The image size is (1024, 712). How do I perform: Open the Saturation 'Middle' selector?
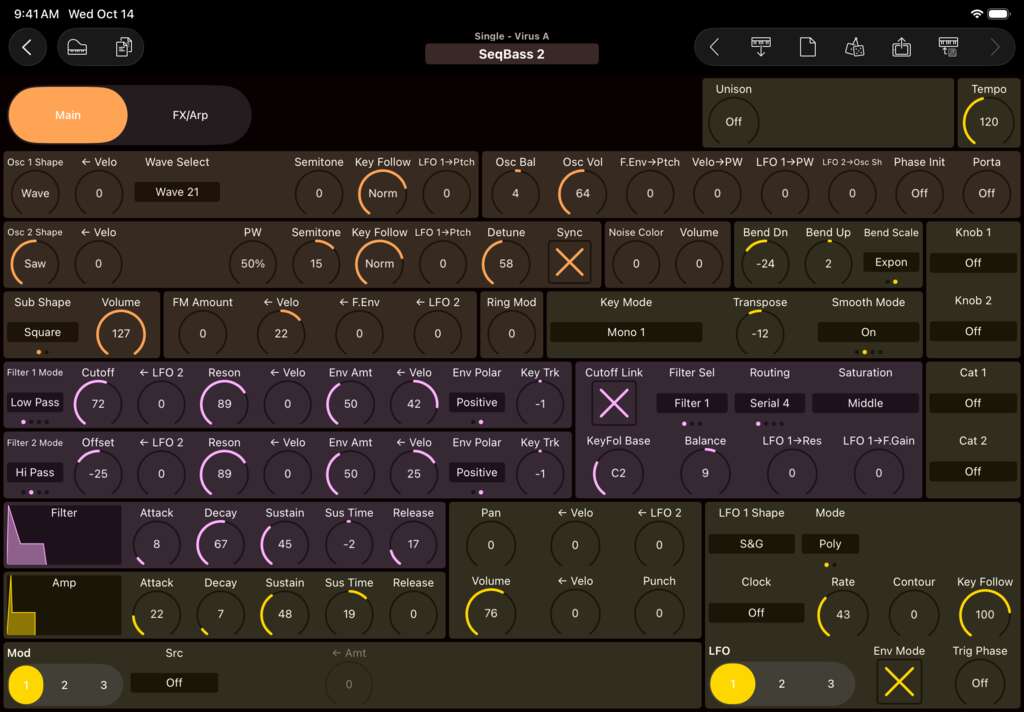coord(865,403)
